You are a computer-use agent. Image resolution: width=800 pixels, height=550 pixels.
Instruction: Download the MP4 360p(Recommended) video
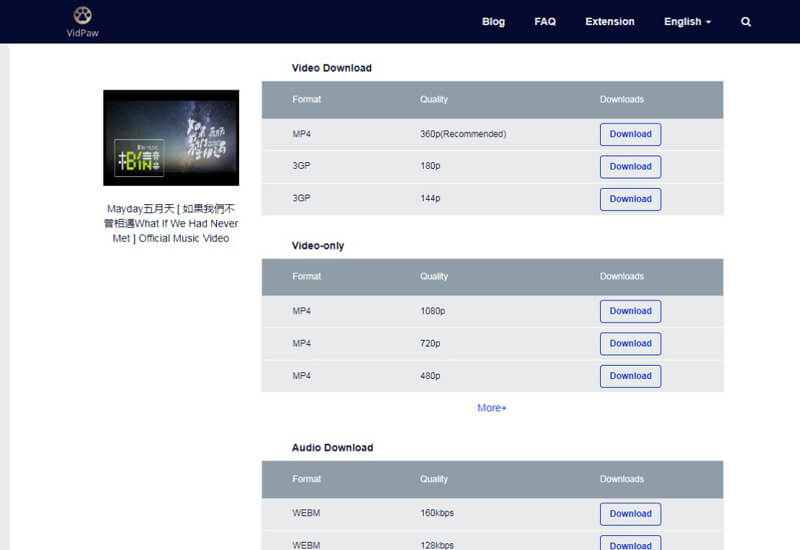[x=631, y=134]
